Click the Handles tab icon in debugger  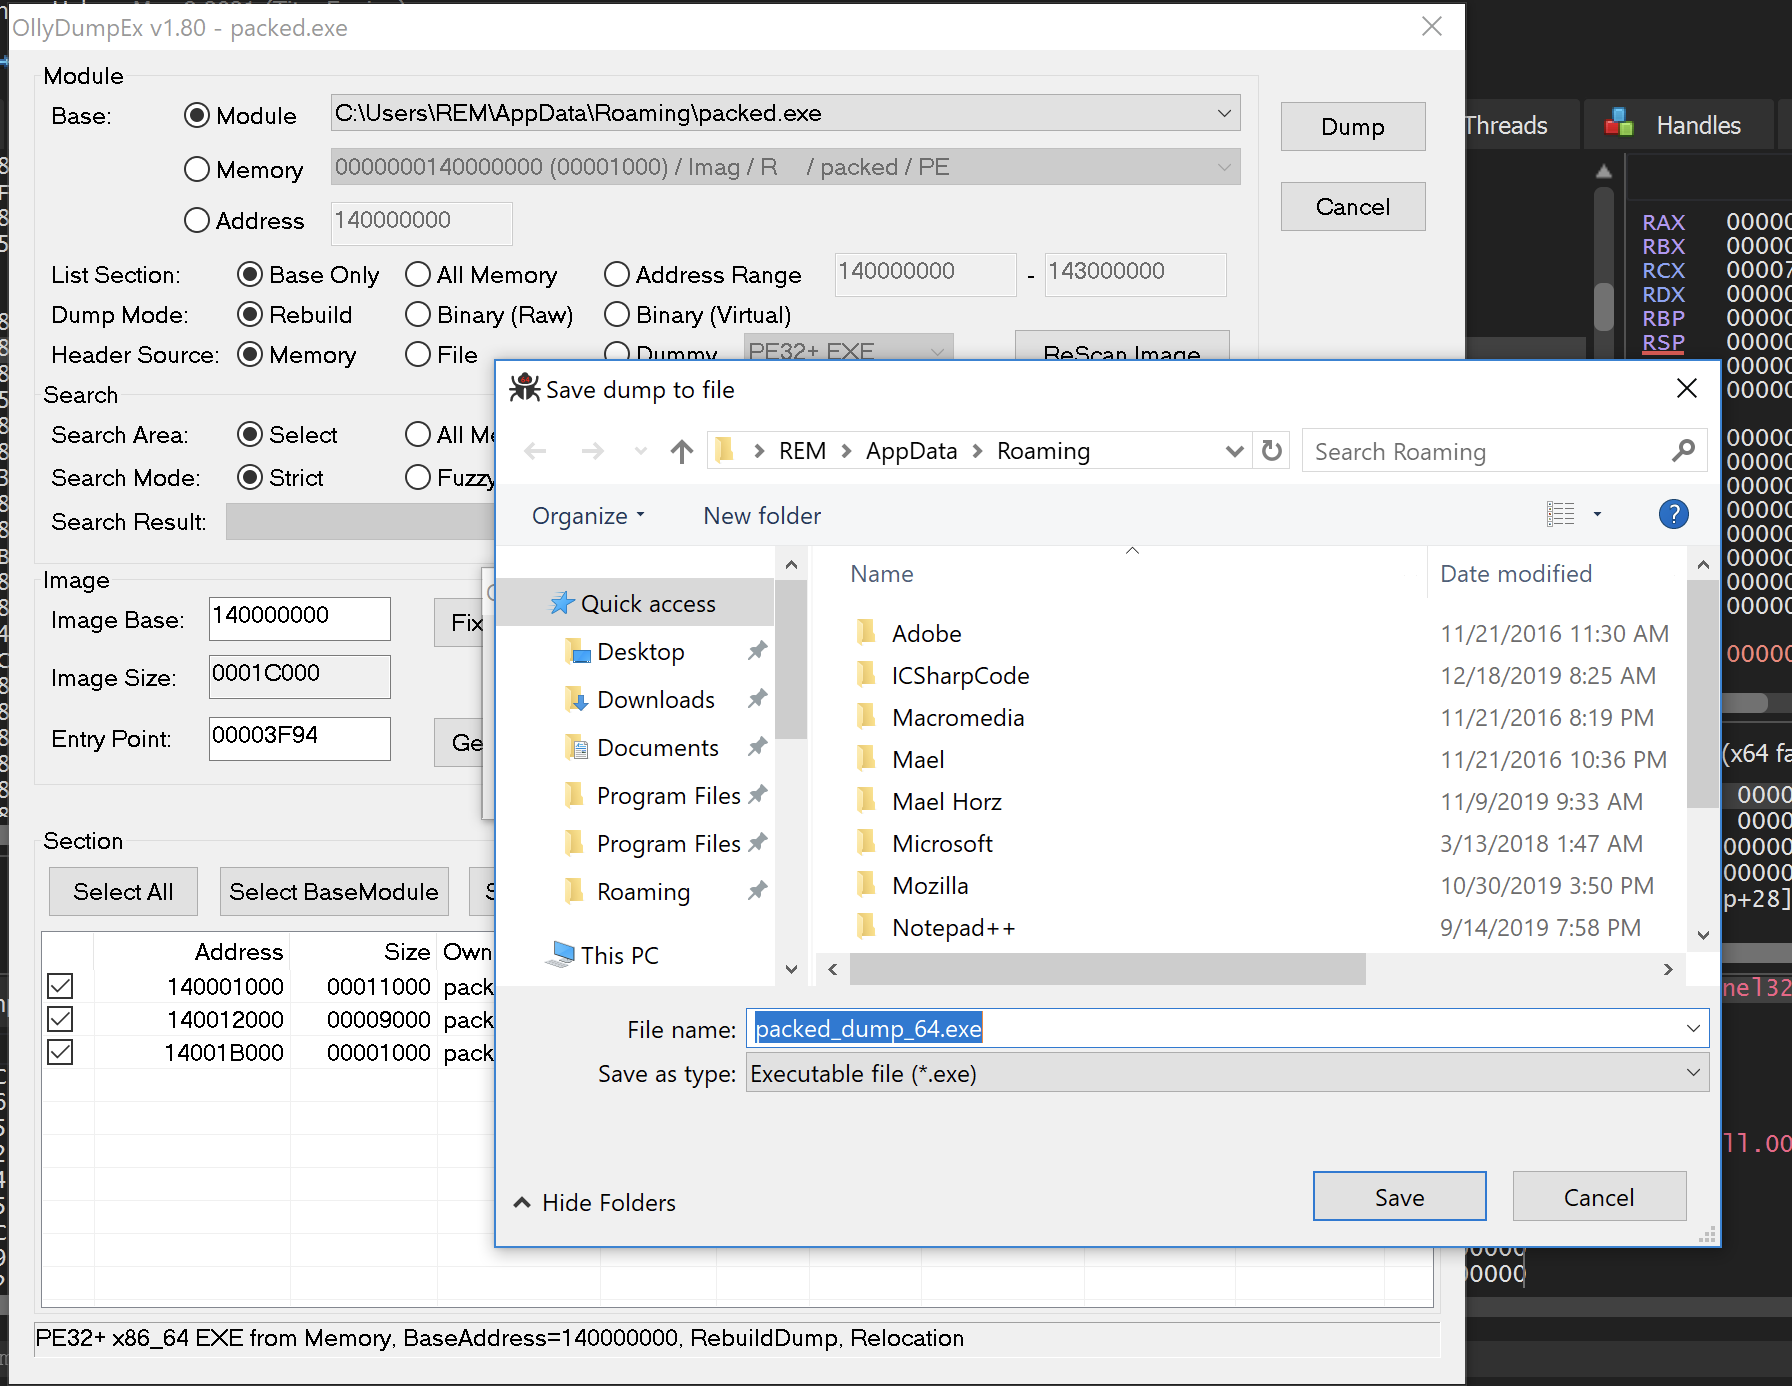click(1619, 124)
